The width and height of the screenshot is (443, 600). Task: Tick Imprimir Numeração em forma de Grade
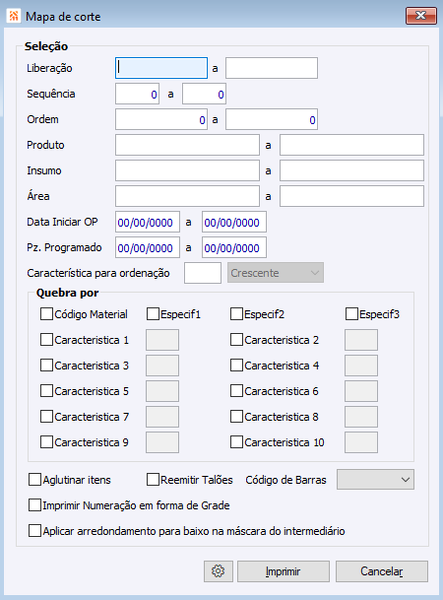(35, 505)
